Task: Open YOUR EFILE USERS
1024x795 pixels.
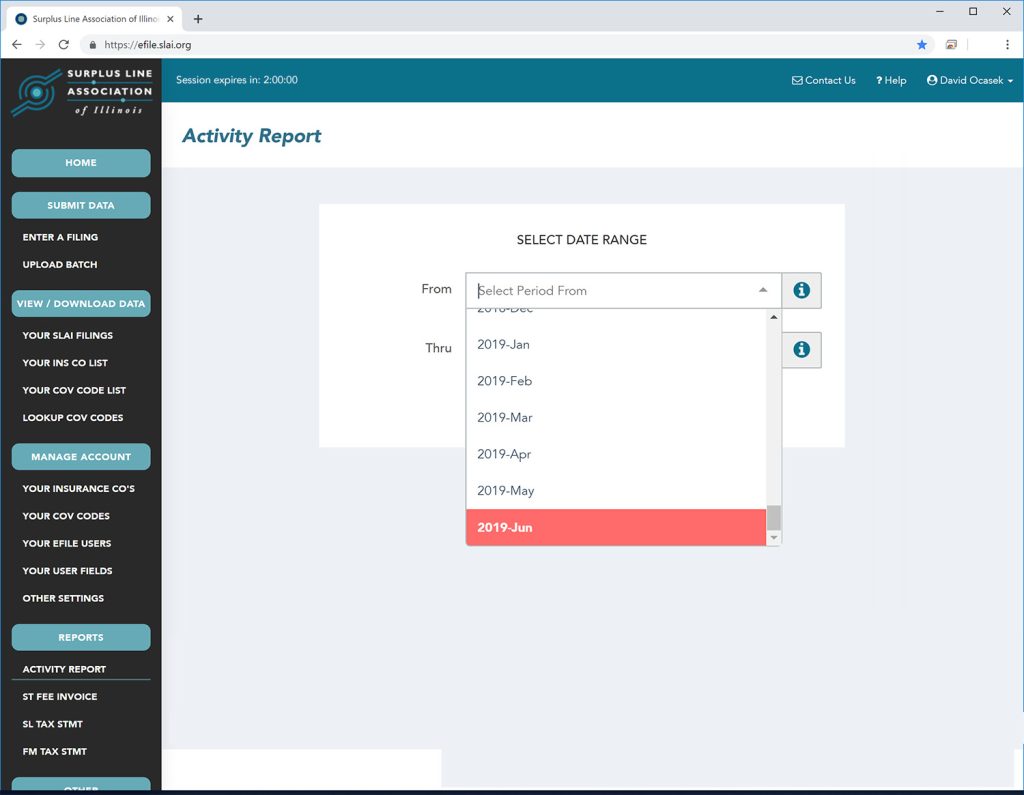Action: pos(67,544)
